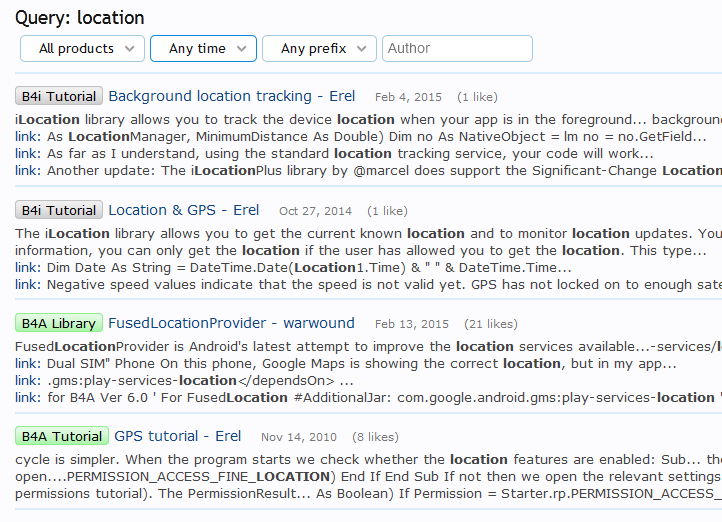Expand the Any time filter

coord(203,48)
